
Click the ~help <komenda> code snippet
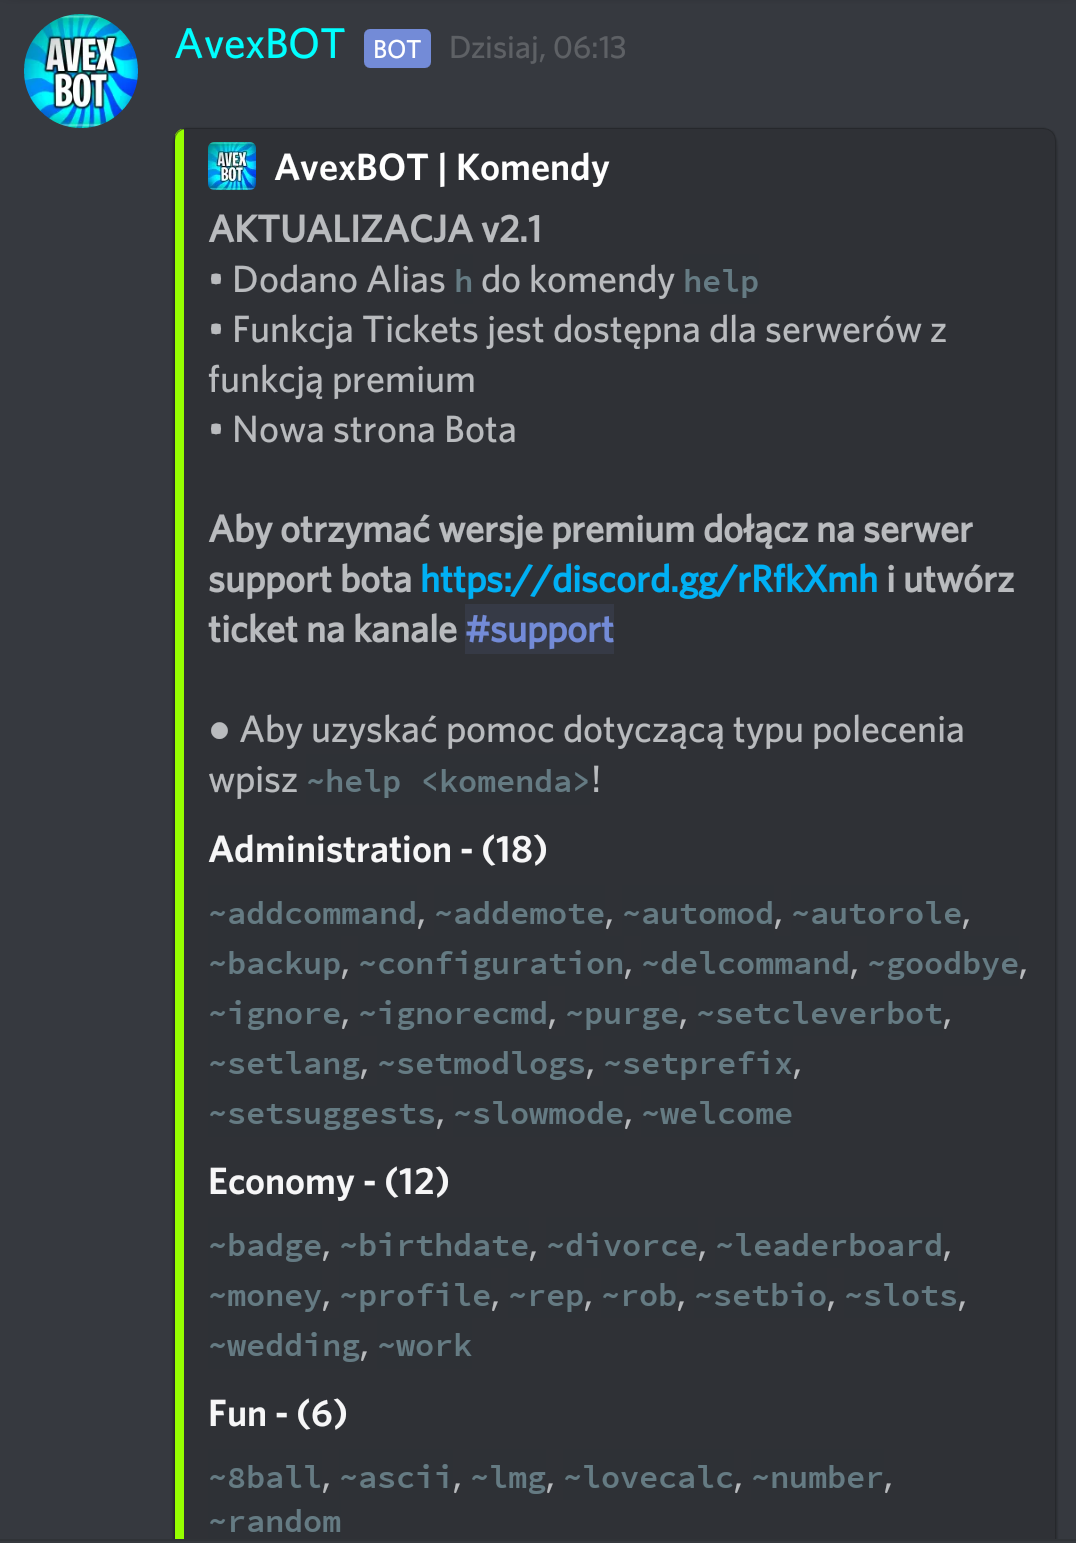pos(448,781)
